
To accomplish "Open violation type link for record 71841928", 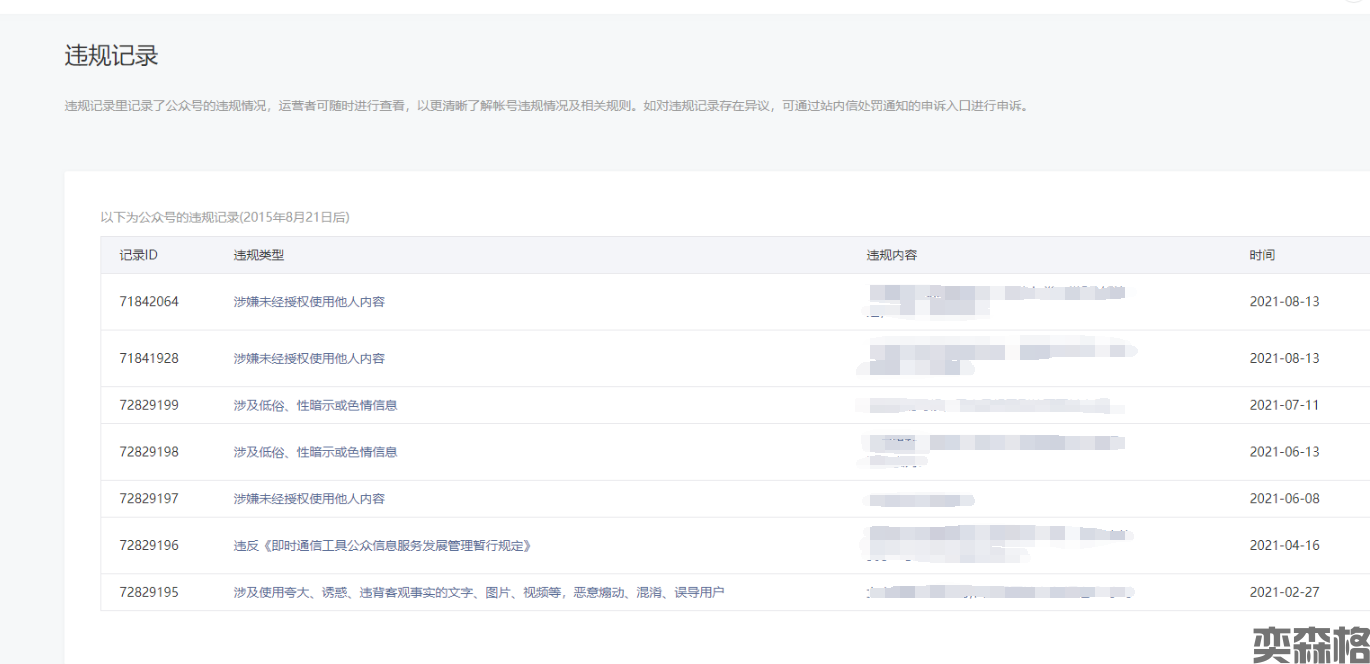I will 309,358.
